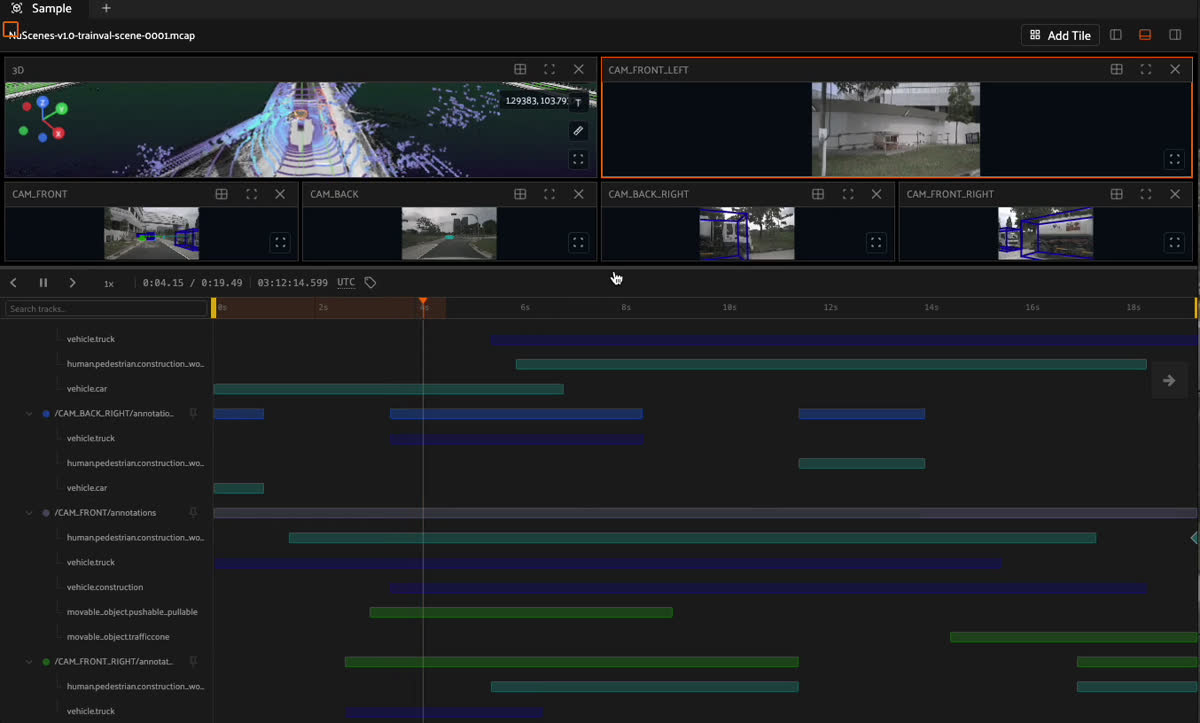Select the movable_object.pushable_pullable track row
The width and height of the screenshot is (1200, 723).
click(x=132, y=612)
